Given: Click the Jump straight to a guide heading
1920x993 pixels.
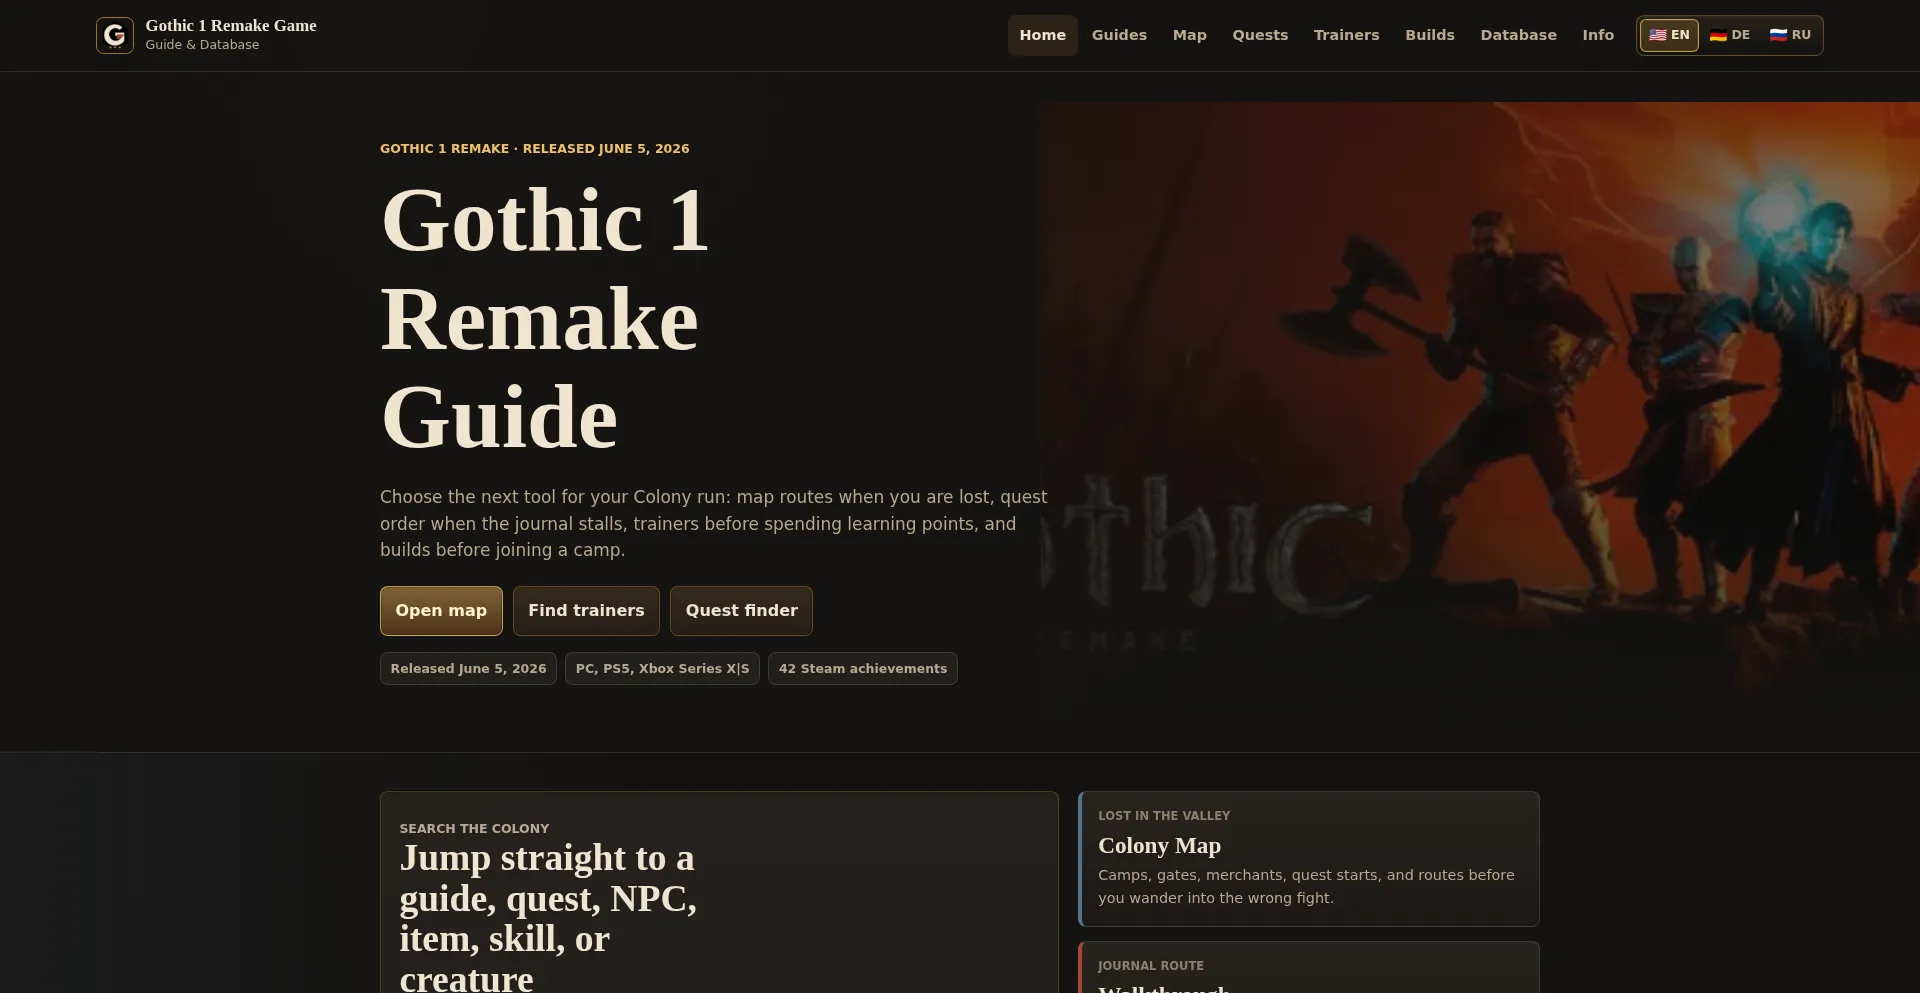Looking at the screenshot, I should tap(548, 918).
